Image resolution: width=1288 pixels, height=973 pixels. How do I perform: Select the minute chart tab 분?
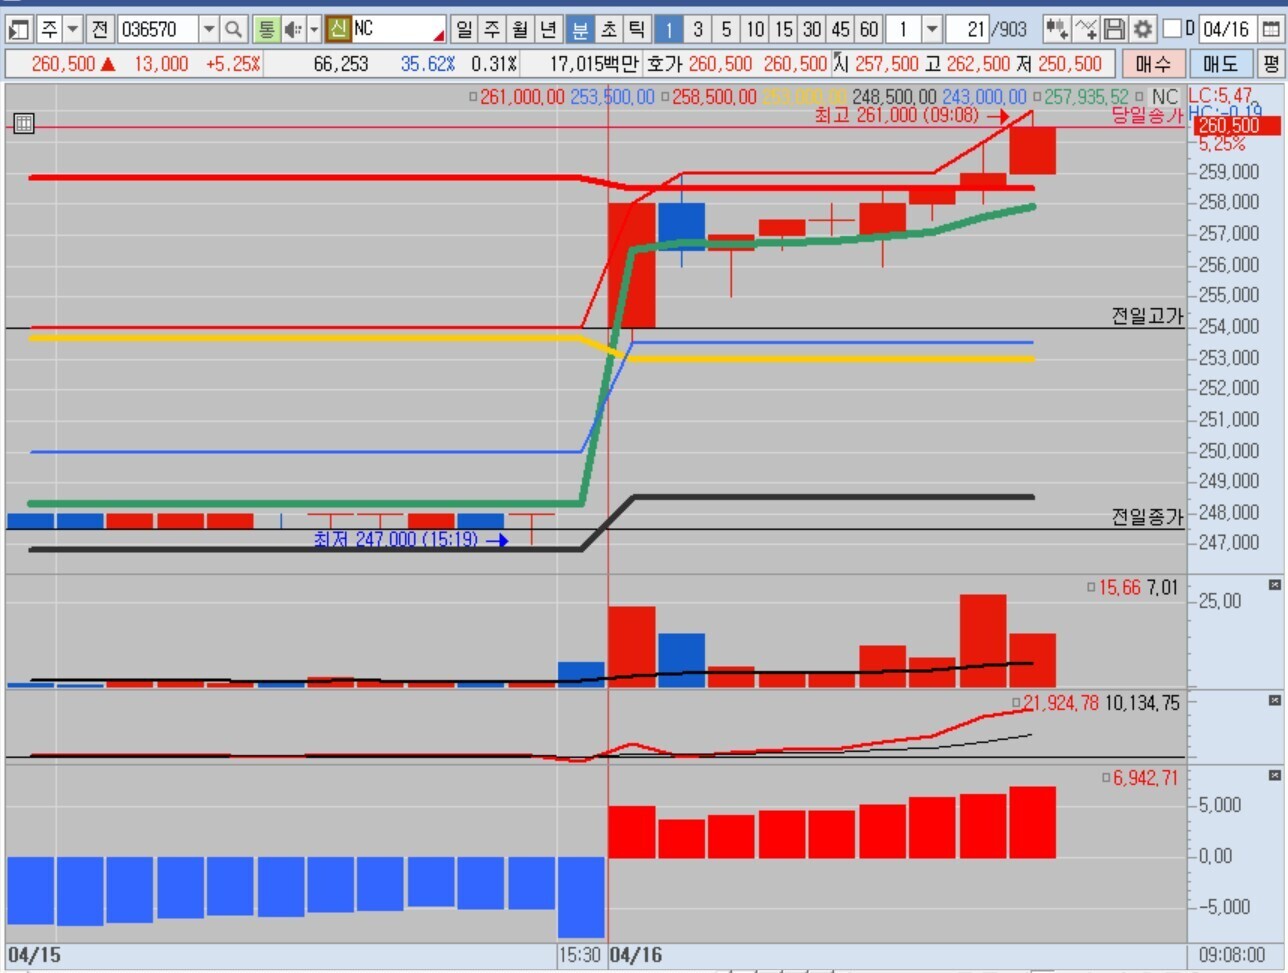pyautogui.click(x=579, y=29)
